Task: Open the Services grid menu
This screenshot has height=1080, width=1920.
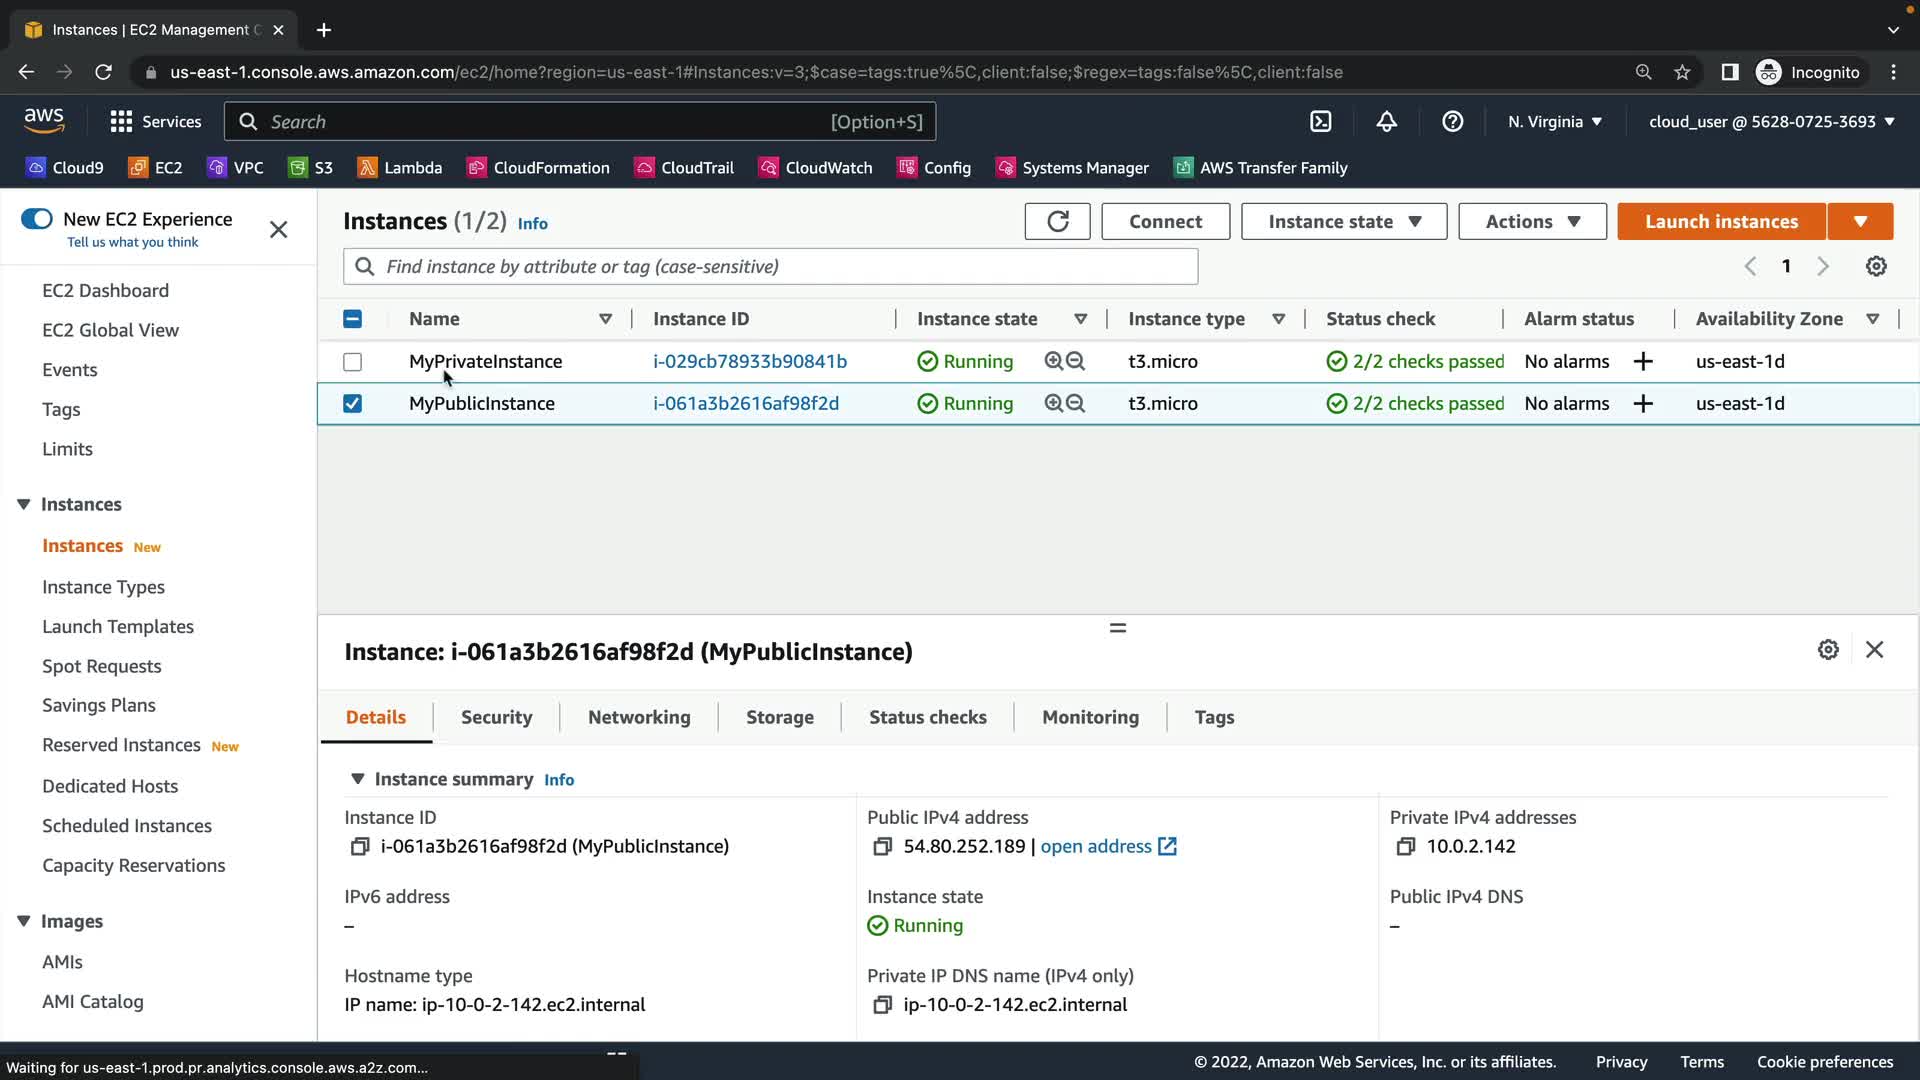Action: (x=122, y=121)
